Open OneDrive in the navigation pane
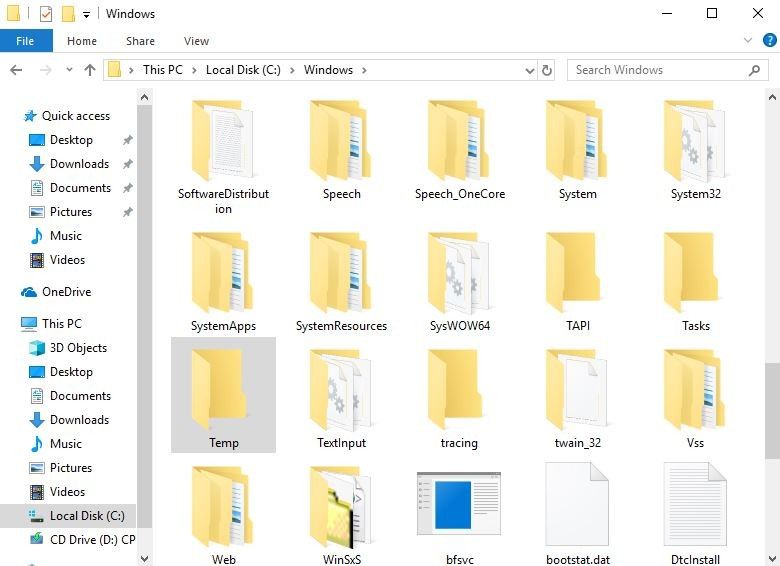 point(66,292)
